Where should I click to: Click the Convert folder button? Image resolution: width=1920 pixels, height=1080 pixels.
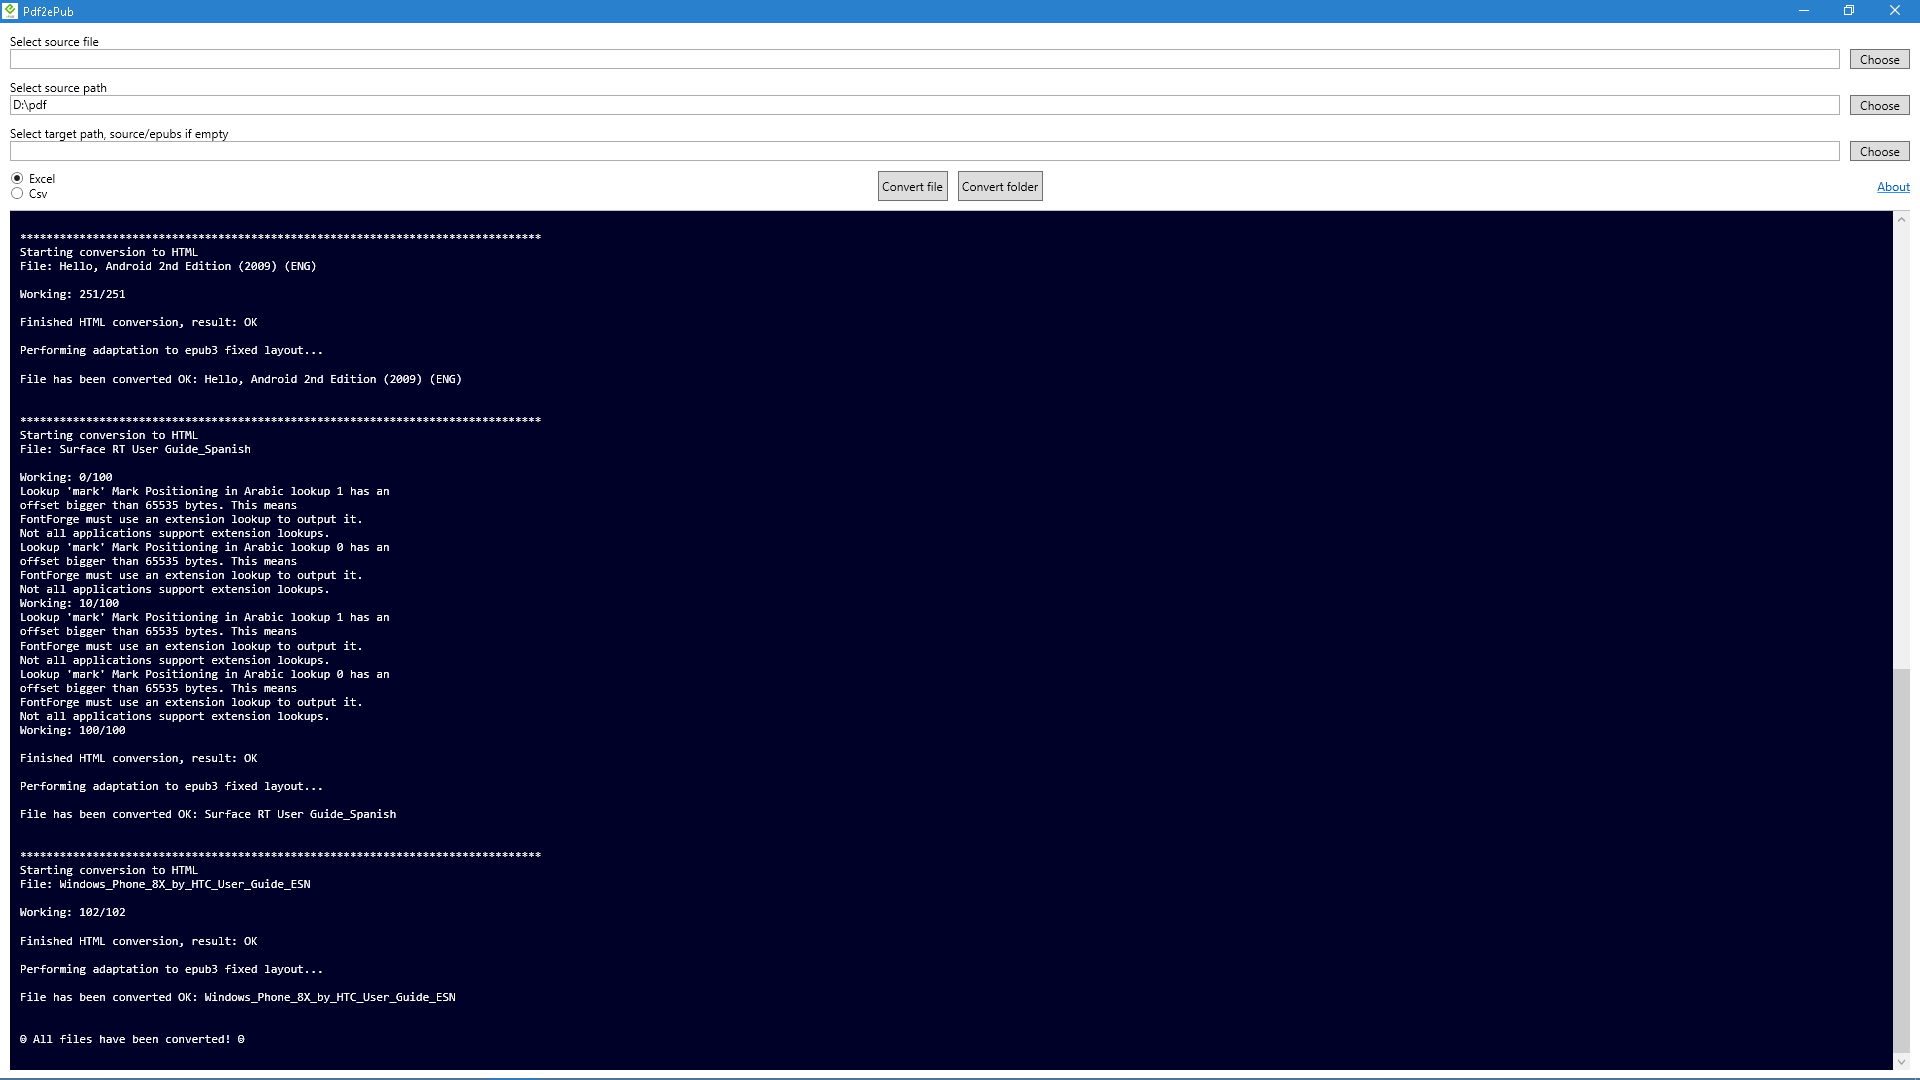(x=999, y=187)
